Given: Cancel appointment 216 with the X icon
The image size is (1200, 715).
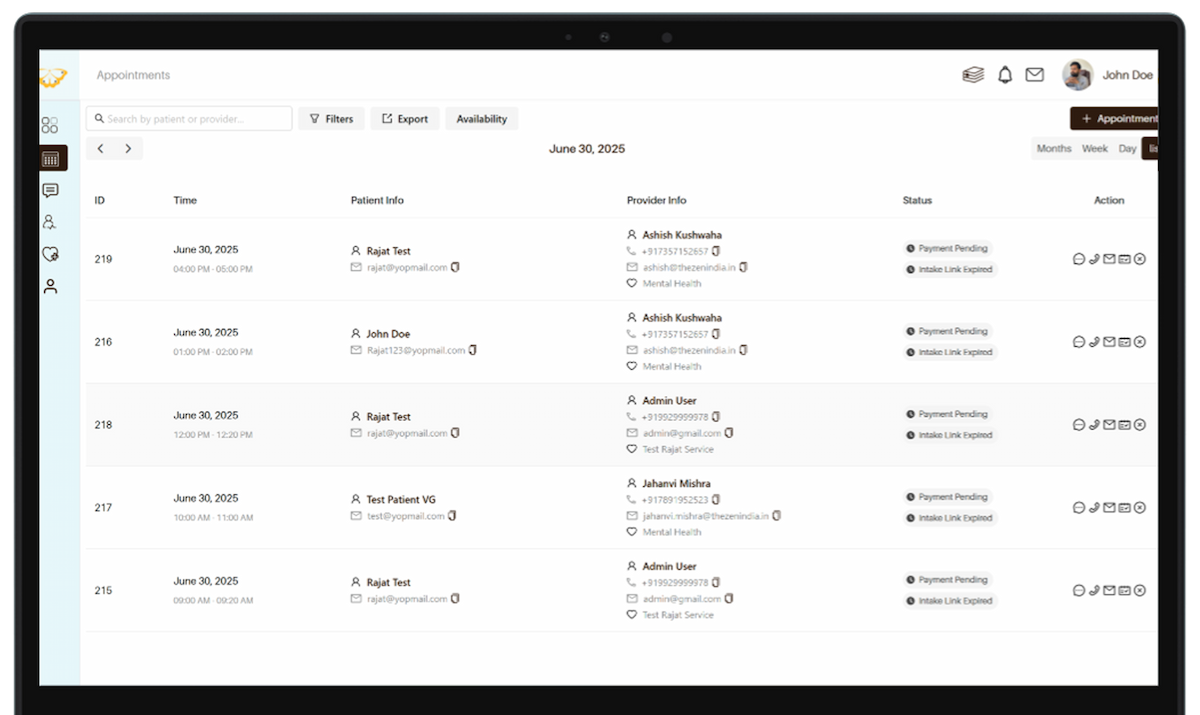Looking at the screenshot, I should click(x=1140, y=342).
